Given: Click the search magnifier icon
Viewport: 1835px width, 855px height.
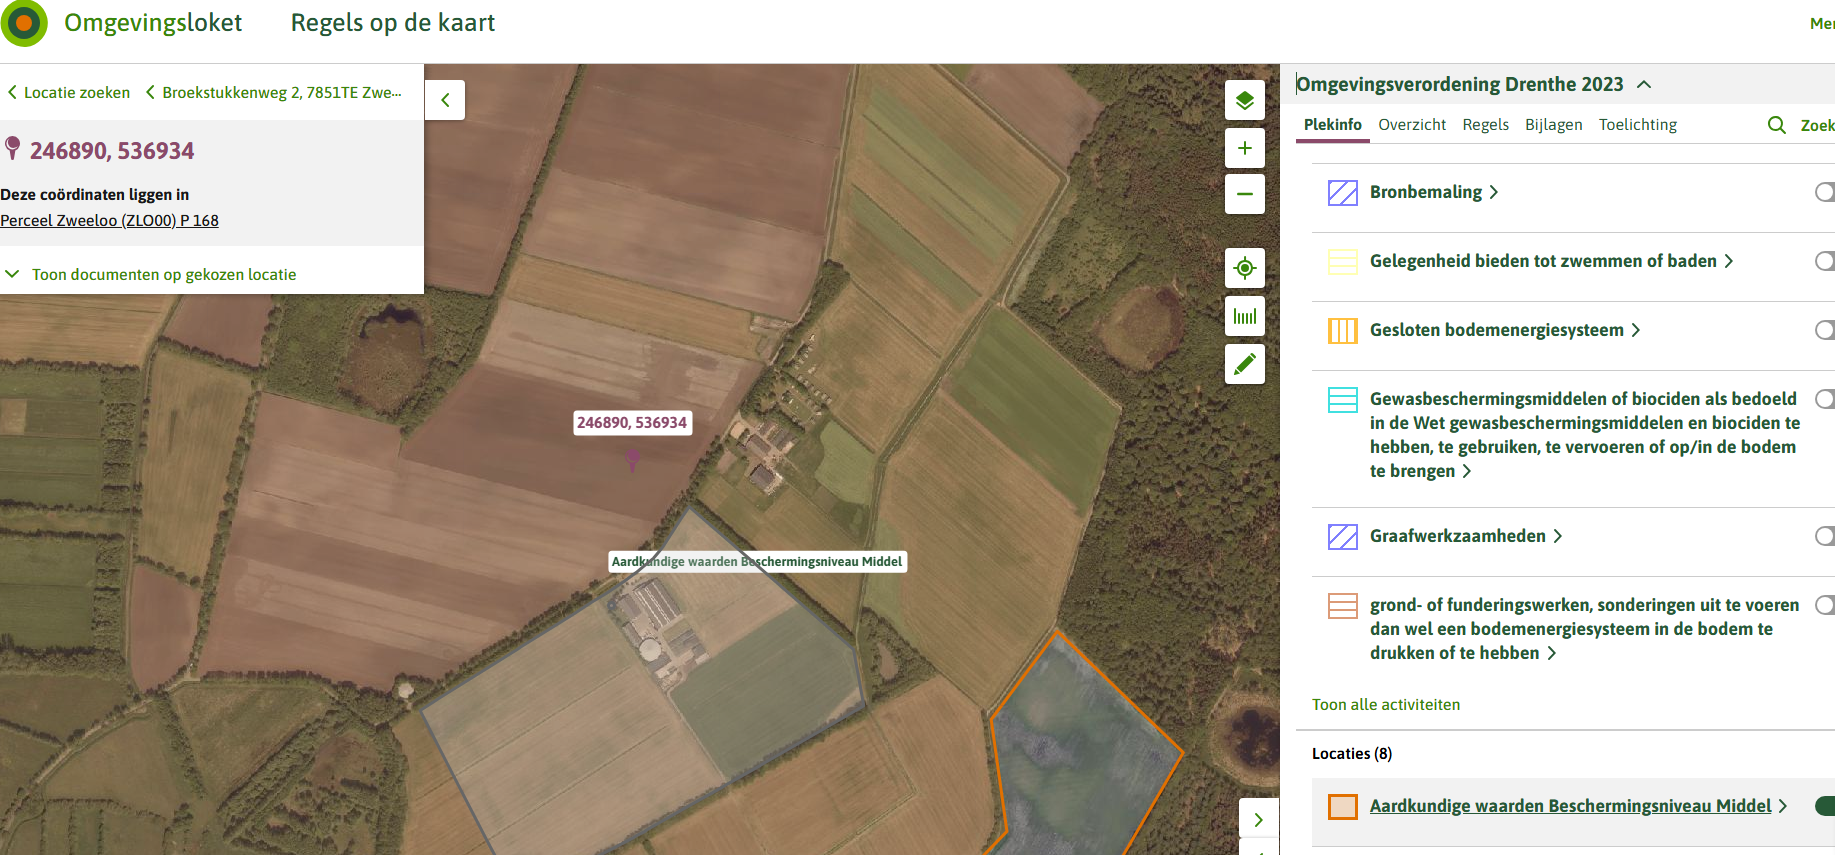Looking at the screenshot, I should pos(1777,125).
